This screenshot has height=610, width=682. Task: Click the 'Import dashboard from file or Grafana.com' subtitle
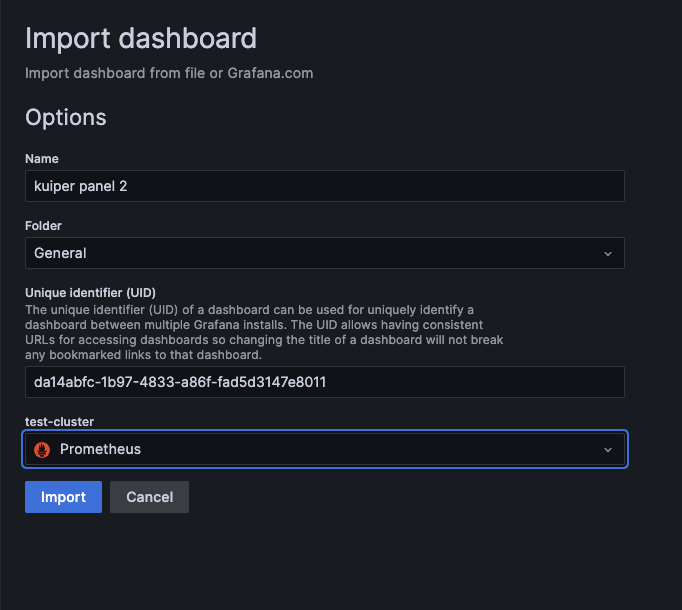coord(169,73)
